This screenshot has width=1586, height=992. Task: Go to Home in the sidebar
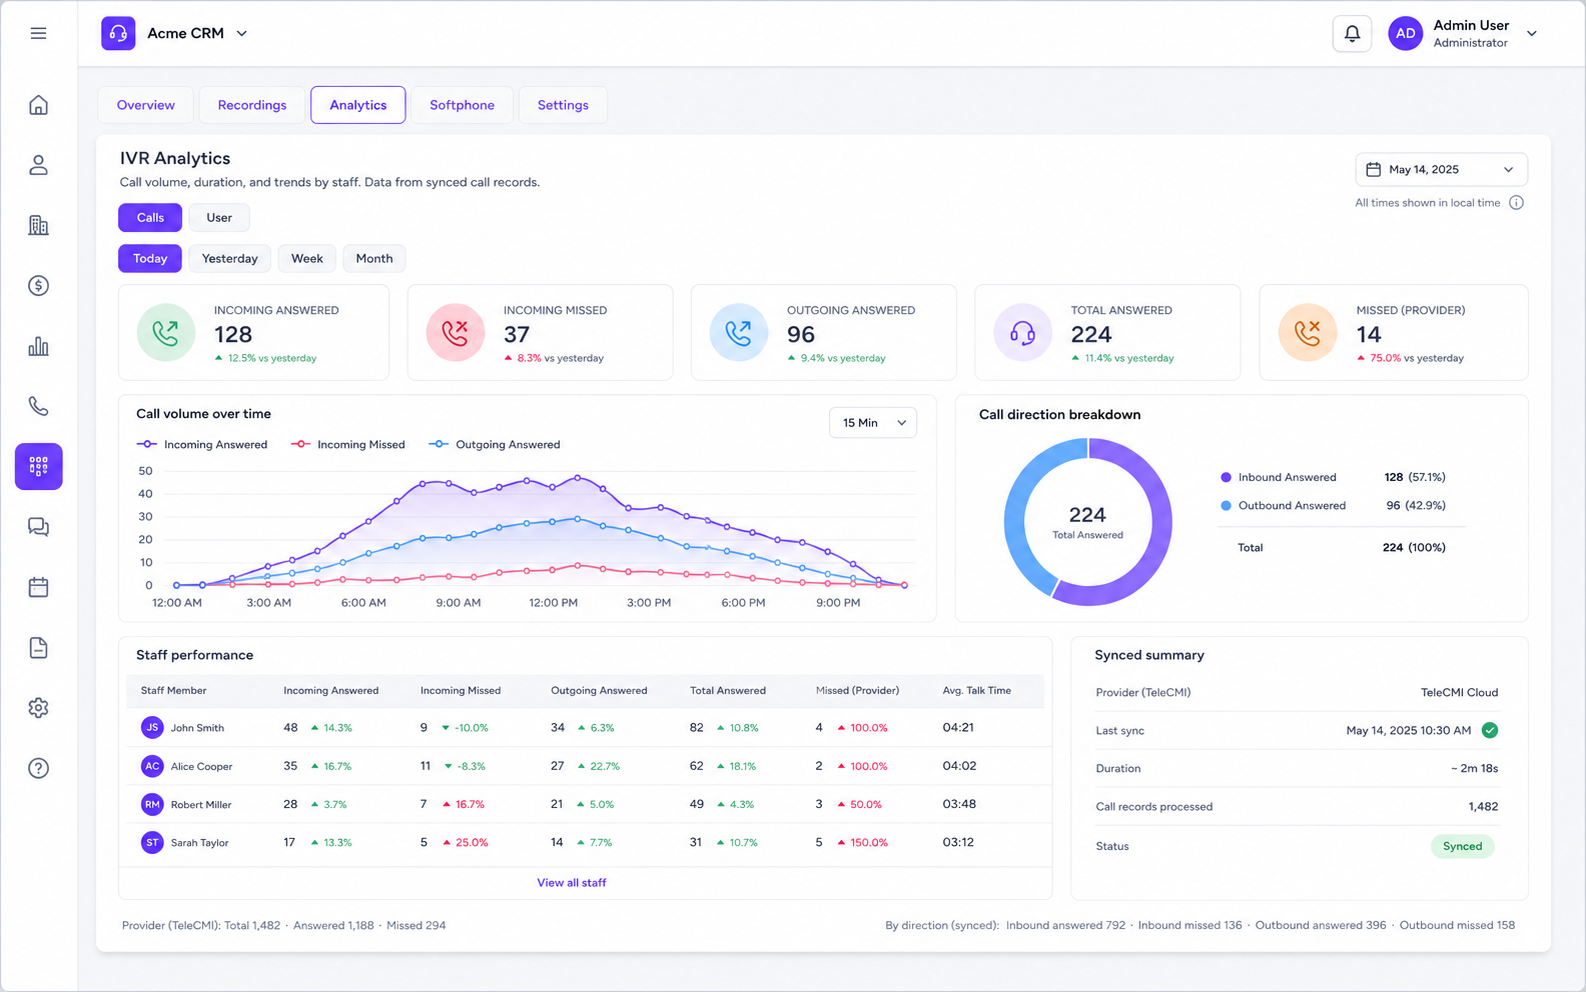point(38,105)
